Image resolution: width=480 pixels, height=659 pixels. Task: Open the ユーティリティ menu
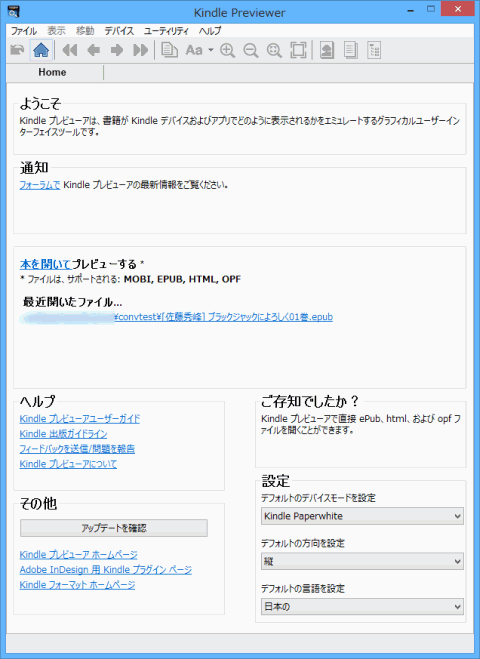166,31
